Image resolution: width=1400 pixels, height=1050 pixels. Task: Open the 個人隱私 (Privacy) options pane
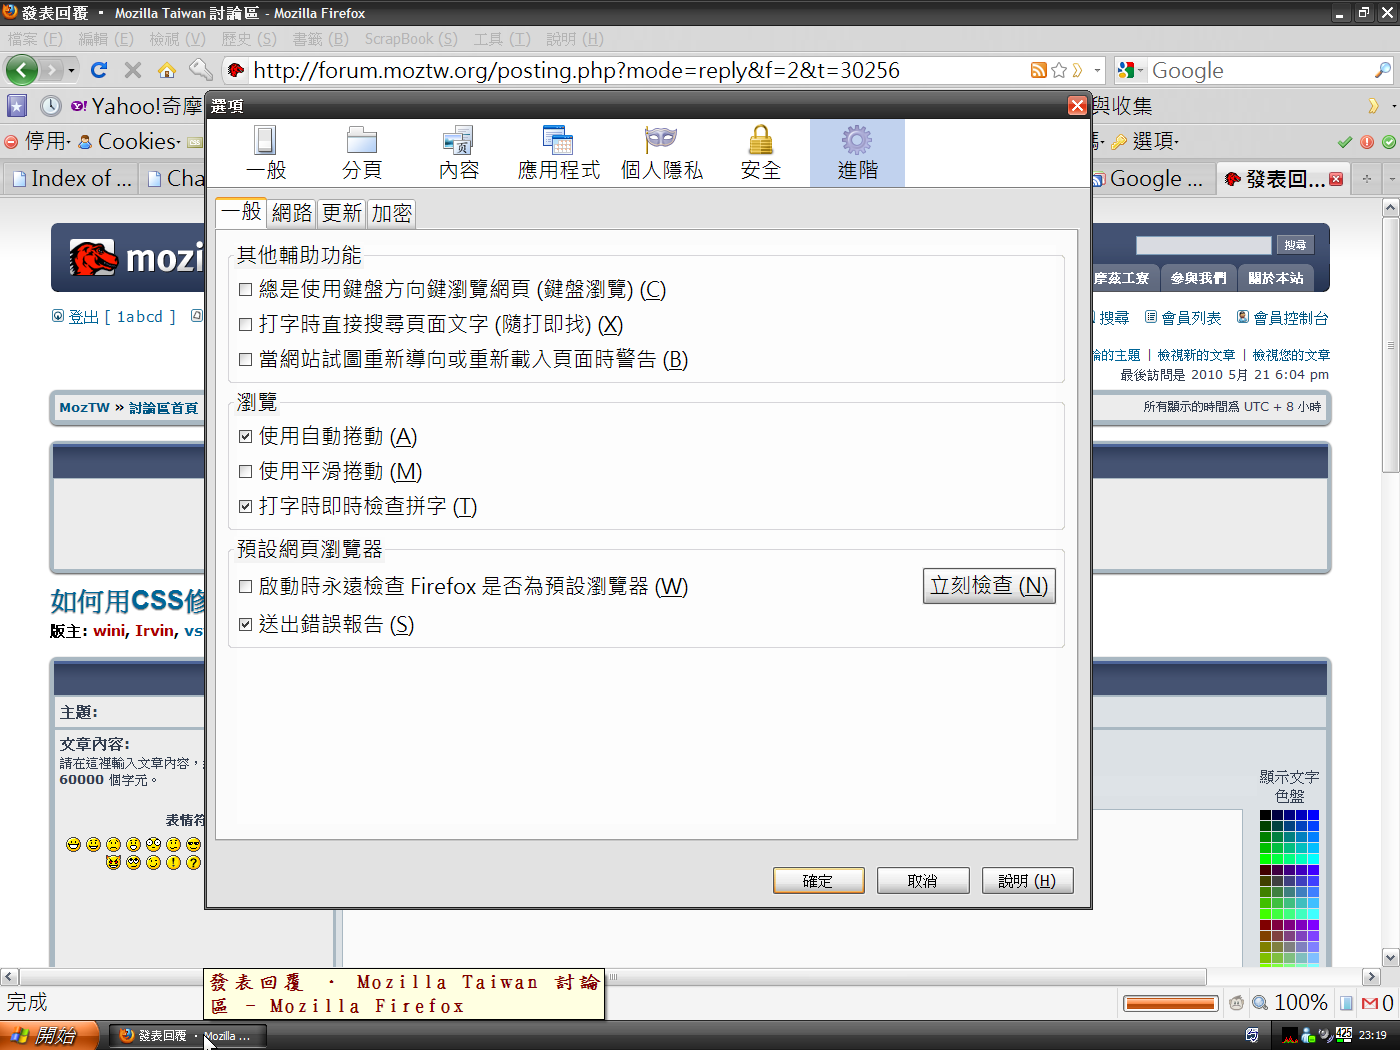coord(662,153)
